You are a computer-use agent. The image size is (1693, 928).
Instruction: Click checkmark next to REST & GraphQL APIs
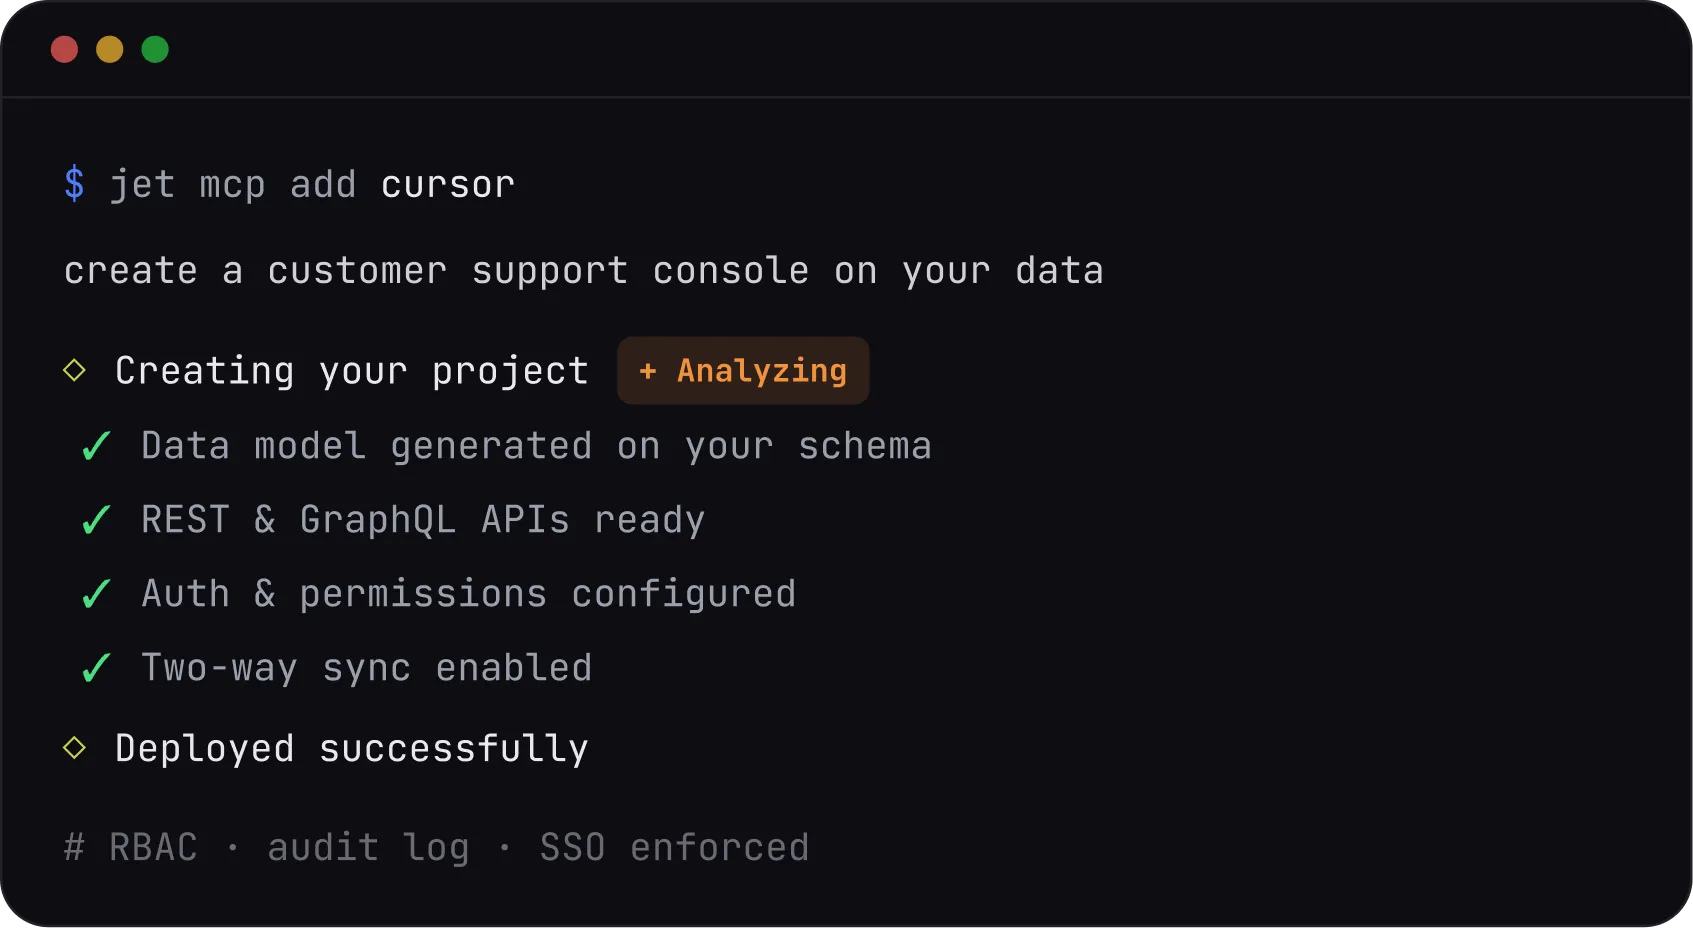tap(96, 520)
